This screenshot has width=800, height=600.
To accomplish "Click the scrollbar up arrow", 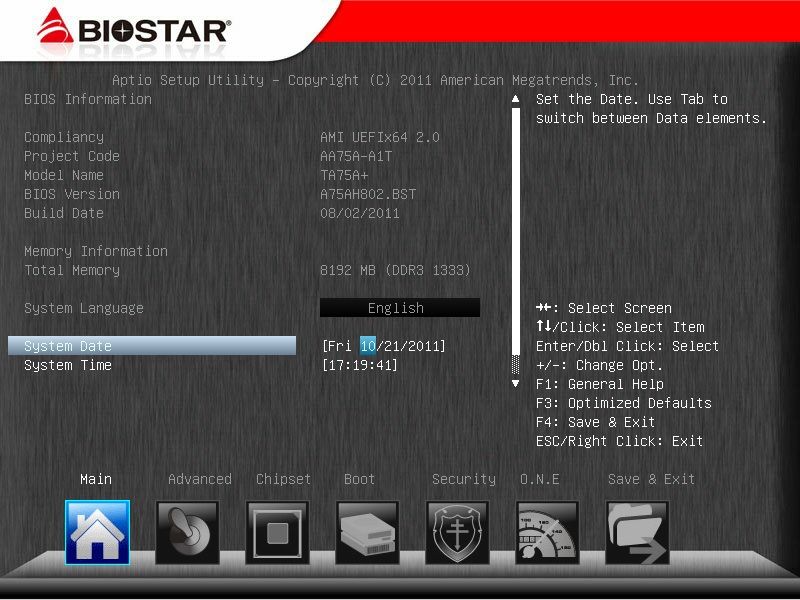I will [x=516, y=98].
